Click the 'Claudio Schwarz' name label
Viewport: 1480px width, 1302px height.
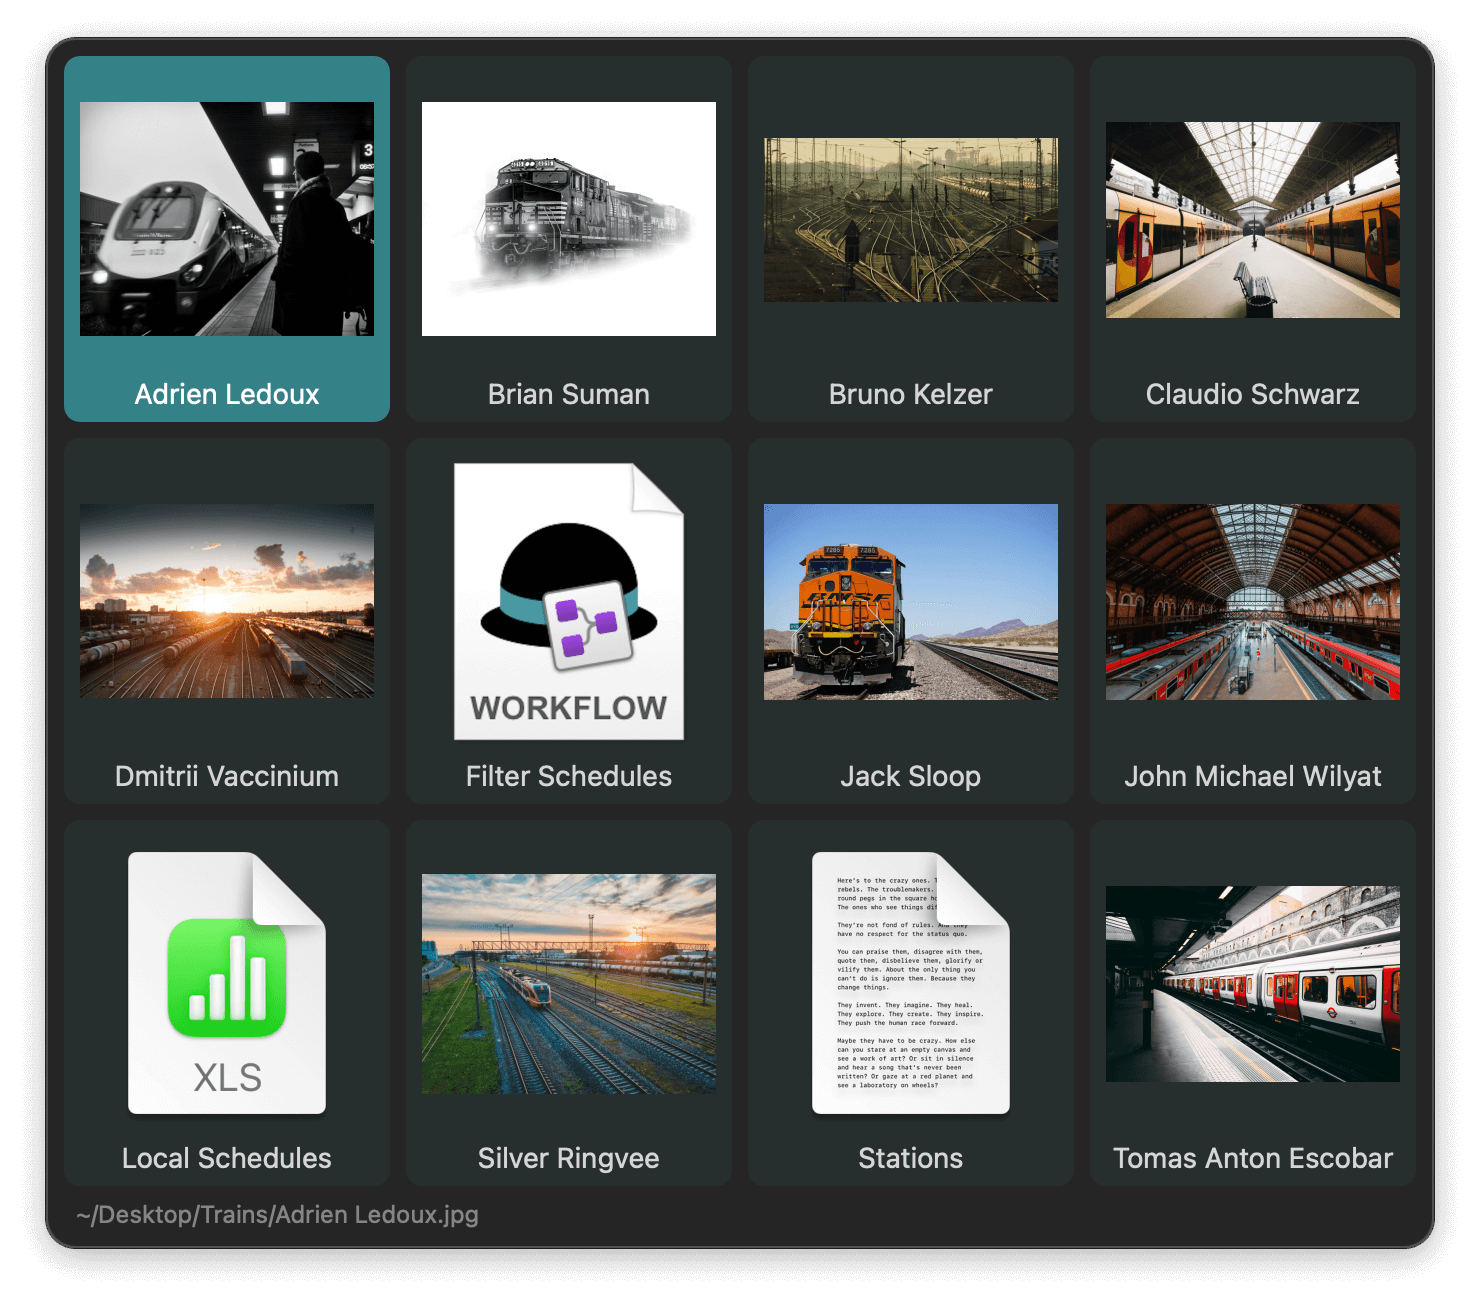(x=1252, y=394)
